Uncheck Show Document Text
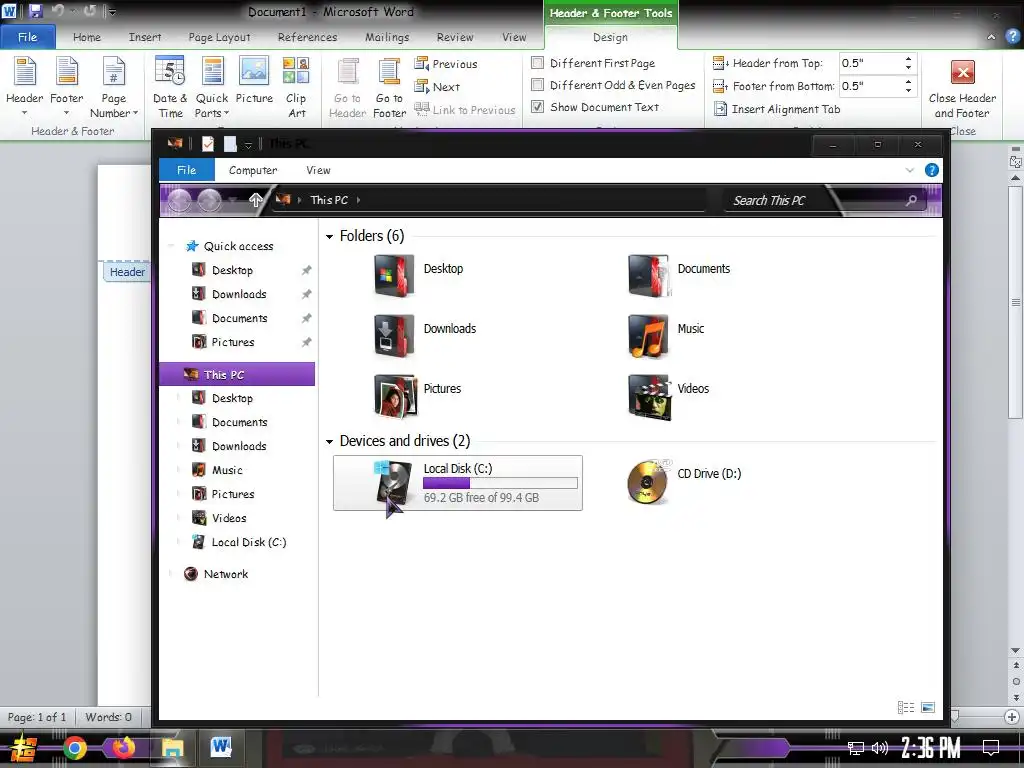This screenshot has width=1024, height=768. [537, 106]
